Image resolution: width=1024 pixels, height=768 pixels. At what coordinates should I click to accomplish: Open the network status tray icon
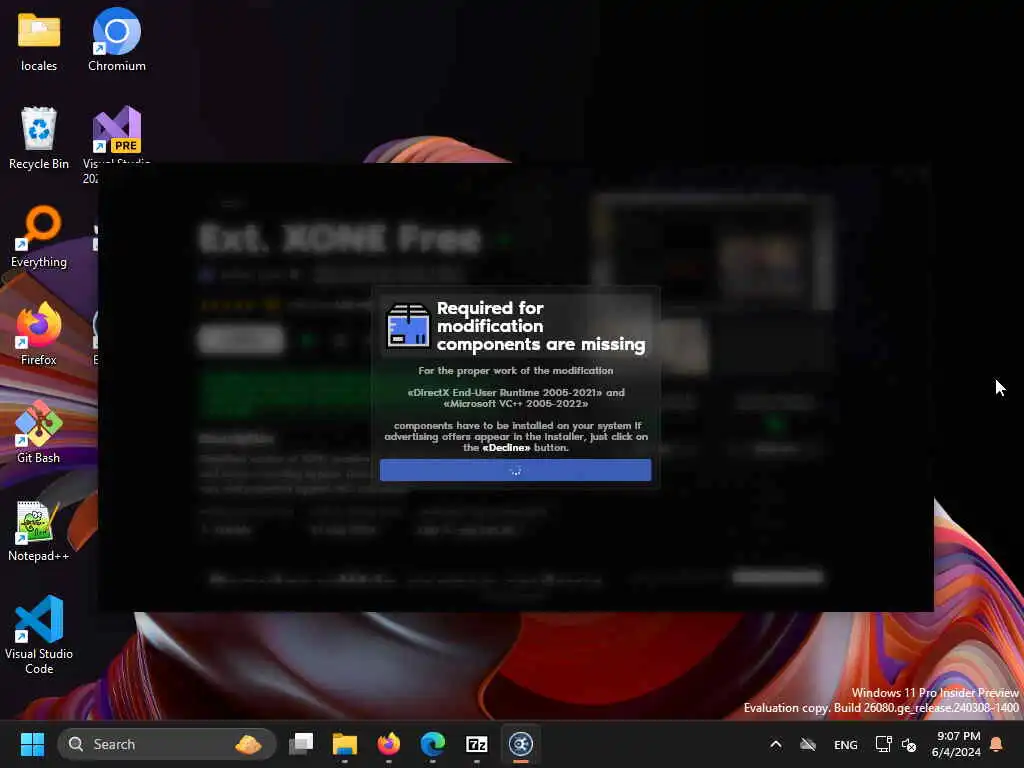click(x=883, y=744)
